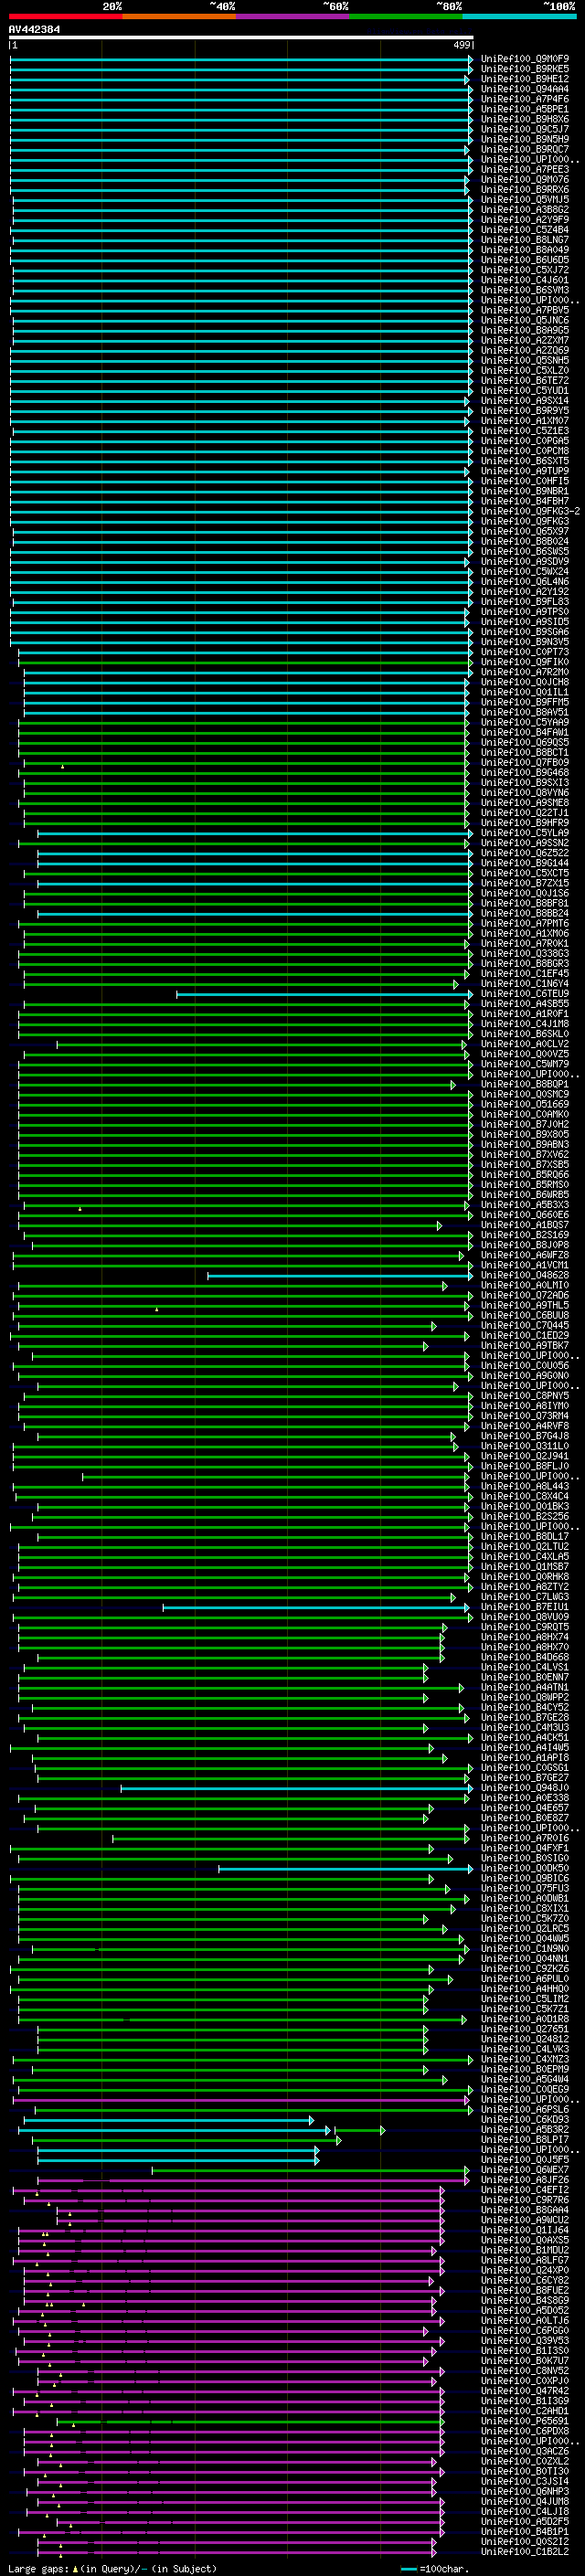The image size is (585, 2576).
Task: Select the label UniRef100_A9SID5
Action: point(525,622)
